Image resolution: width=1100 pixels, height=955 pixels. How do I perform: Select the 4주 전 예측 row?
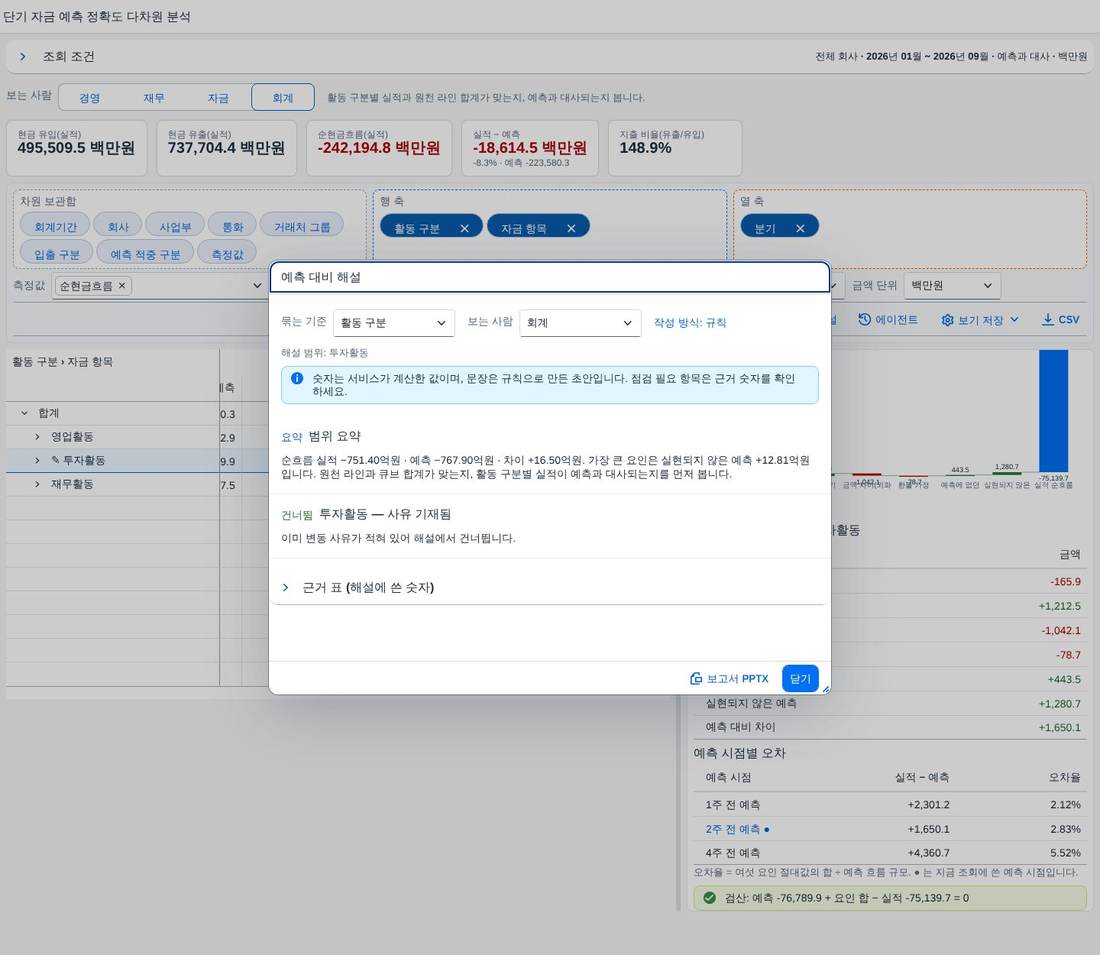(890, 853)
